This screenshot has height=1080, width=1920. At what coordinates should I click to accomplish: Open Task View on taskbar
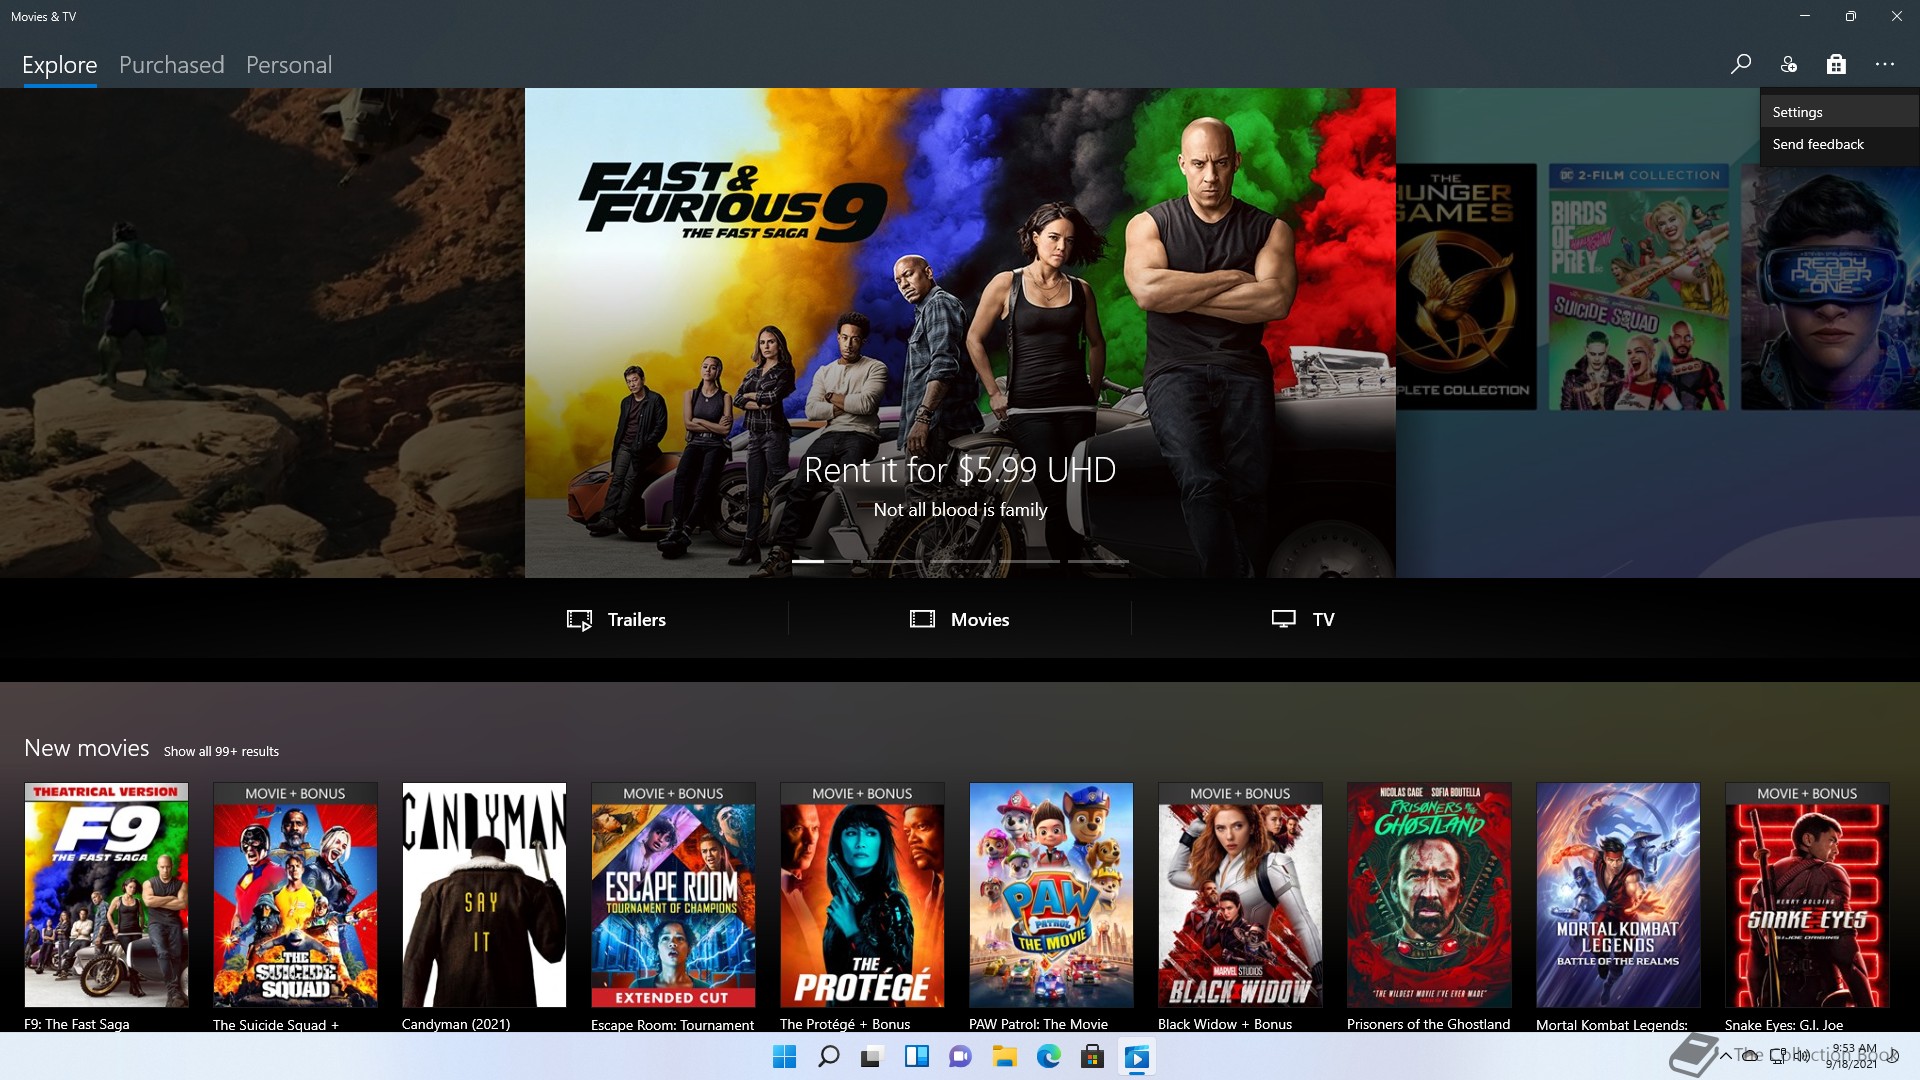pyautogui.click(x=872, y=1056)
